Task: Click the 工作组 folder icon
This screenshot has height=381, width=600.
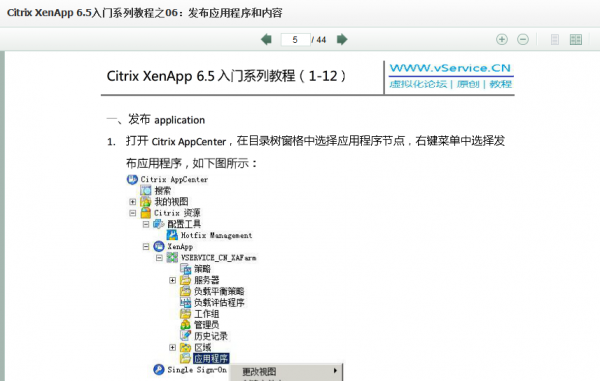Action: (x=186, y=314)
